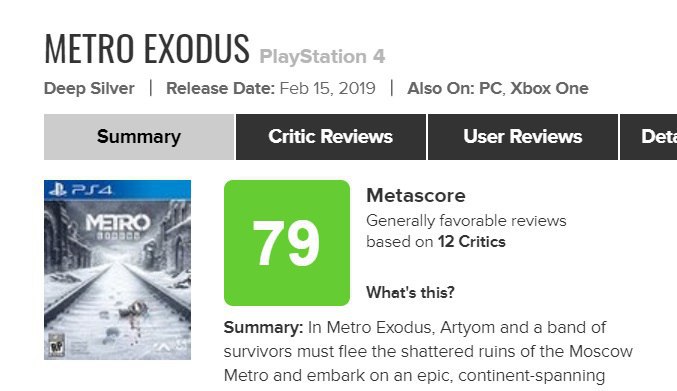Image resolution: width=677 pixels, height=391 pixels.
Task: Click the Feb 15, 2019 release date
Action: tap(327, 88)
